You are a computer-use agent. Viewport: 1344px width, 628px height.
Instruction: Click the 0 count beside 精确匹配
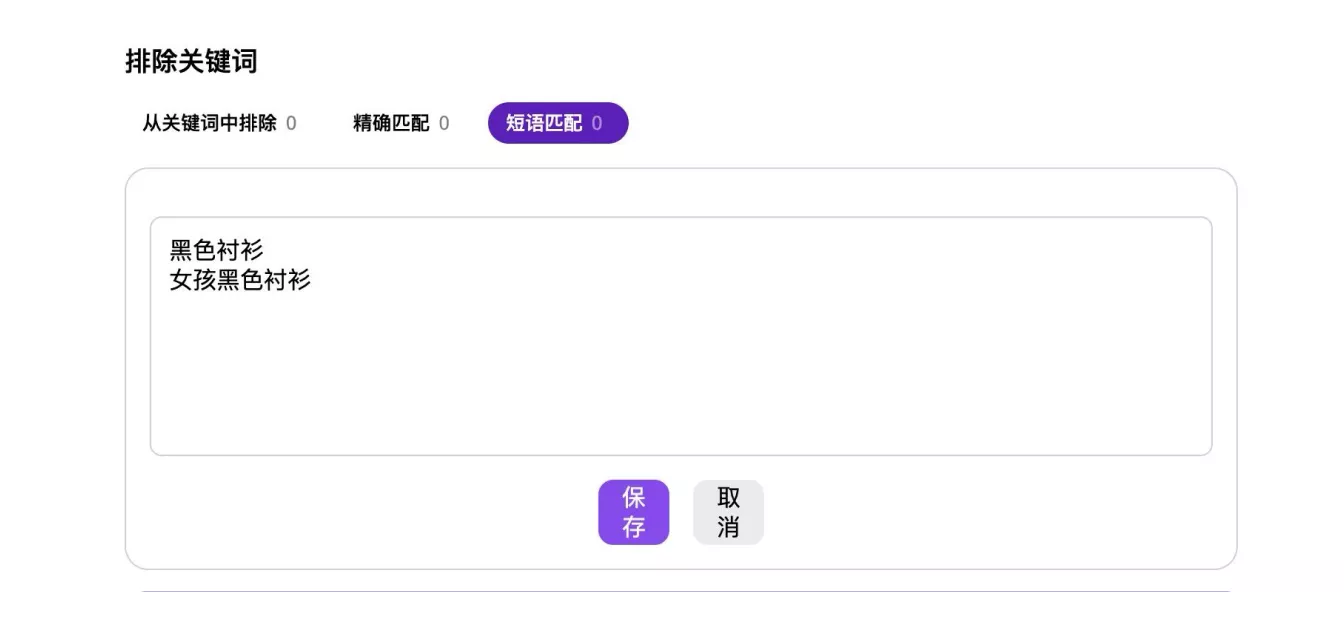(444, 124)
